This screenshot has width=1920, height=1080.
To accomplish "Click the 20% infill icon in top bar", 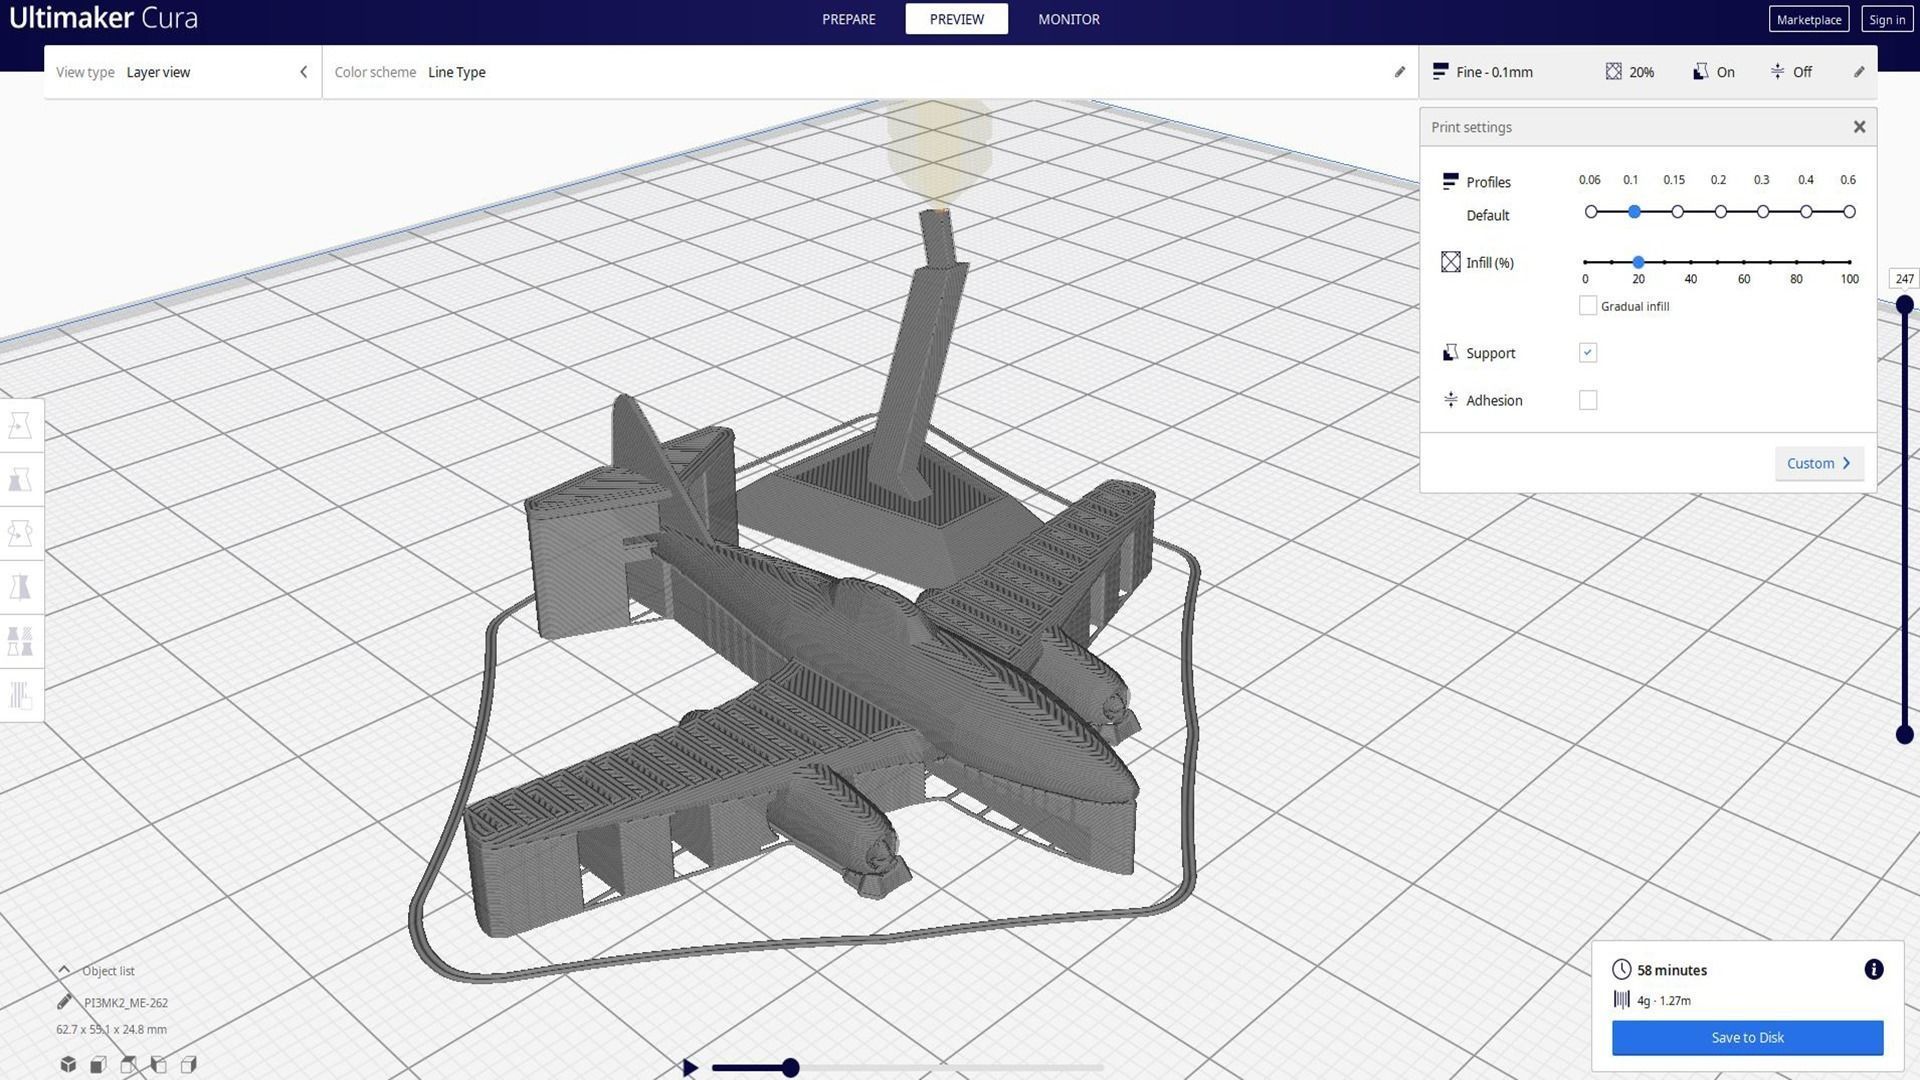I will 1613,72.
